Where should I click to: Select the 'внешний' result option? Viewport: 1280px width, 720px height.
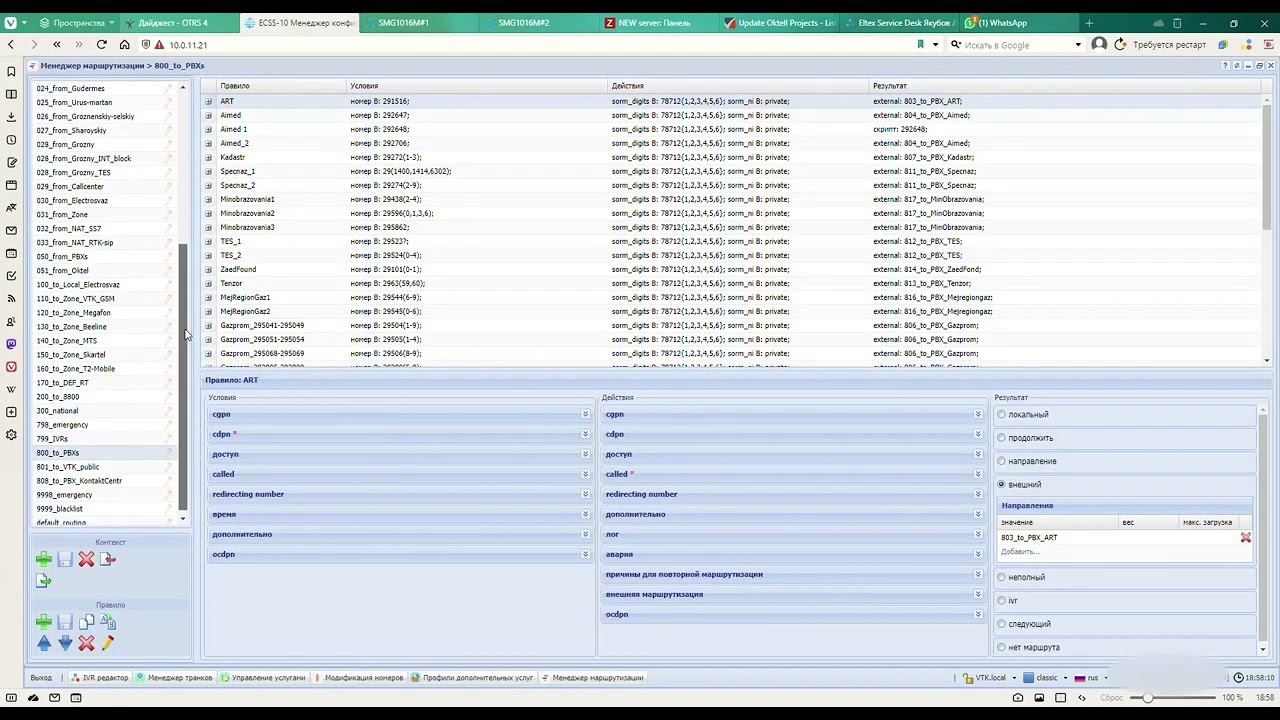(x=1001, y=485)
